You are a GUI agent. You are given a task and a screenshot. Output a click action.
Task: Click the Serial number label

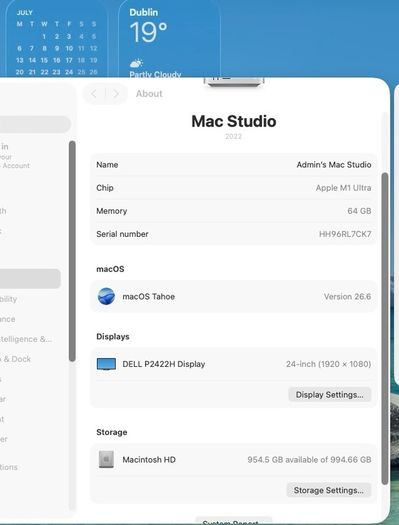pos(122,234)
